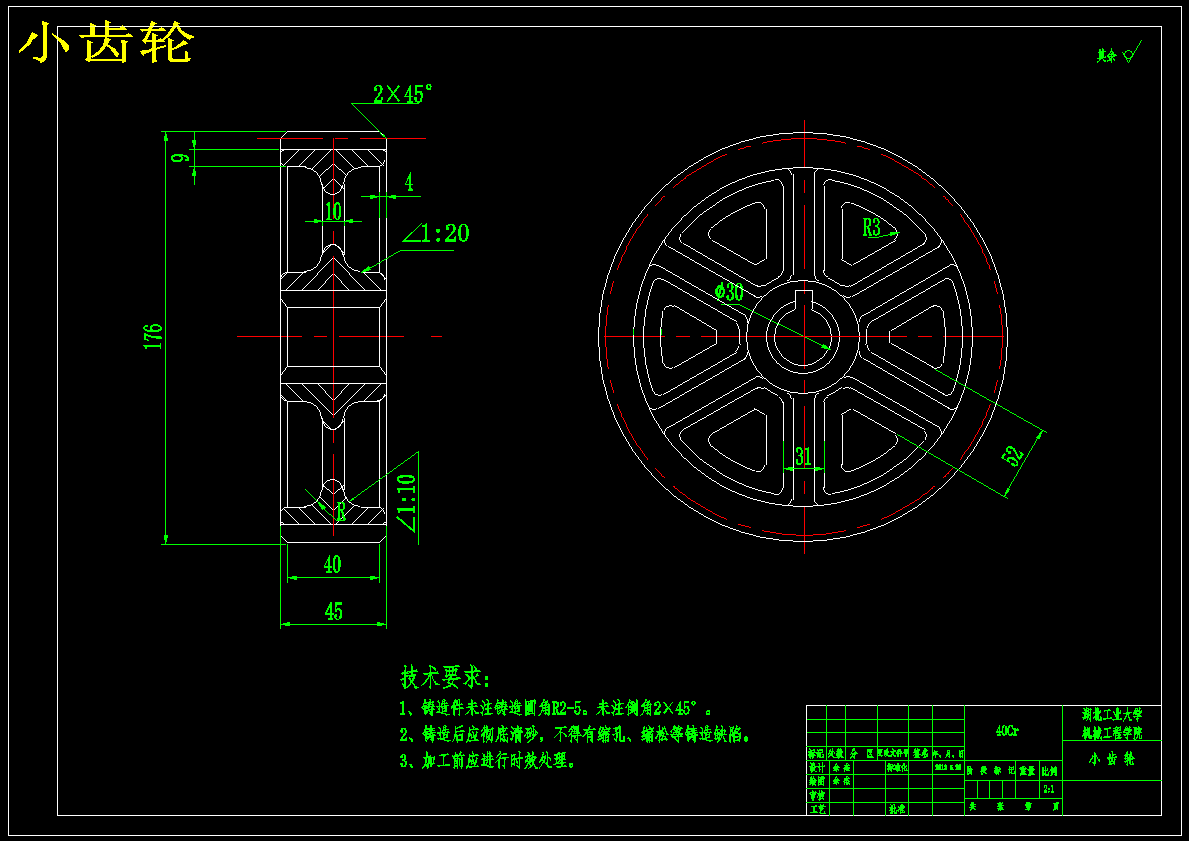The width and height of the screenshot is (1189, 841).
Task: Select the 设计 row label
Action: 817,767
